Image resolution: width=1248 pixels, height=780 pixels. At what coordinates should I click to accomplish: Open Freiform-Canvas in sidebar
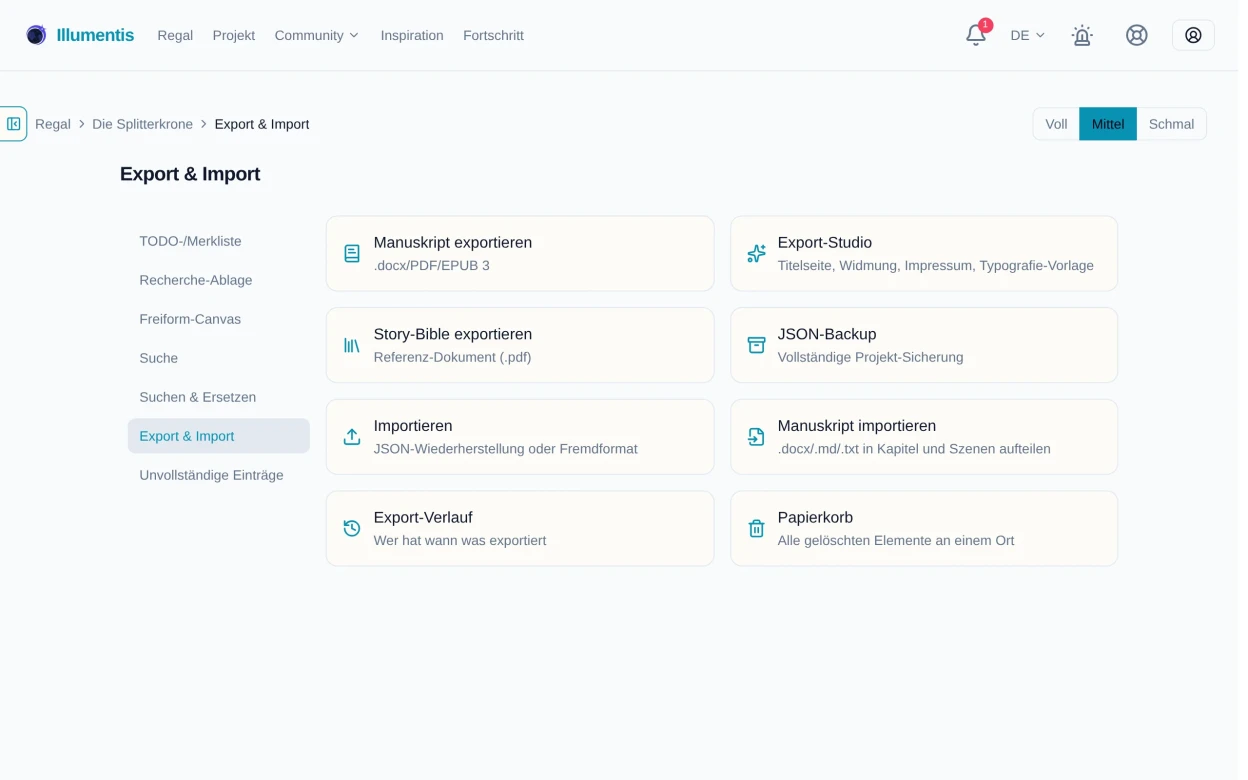coord(218,319)
